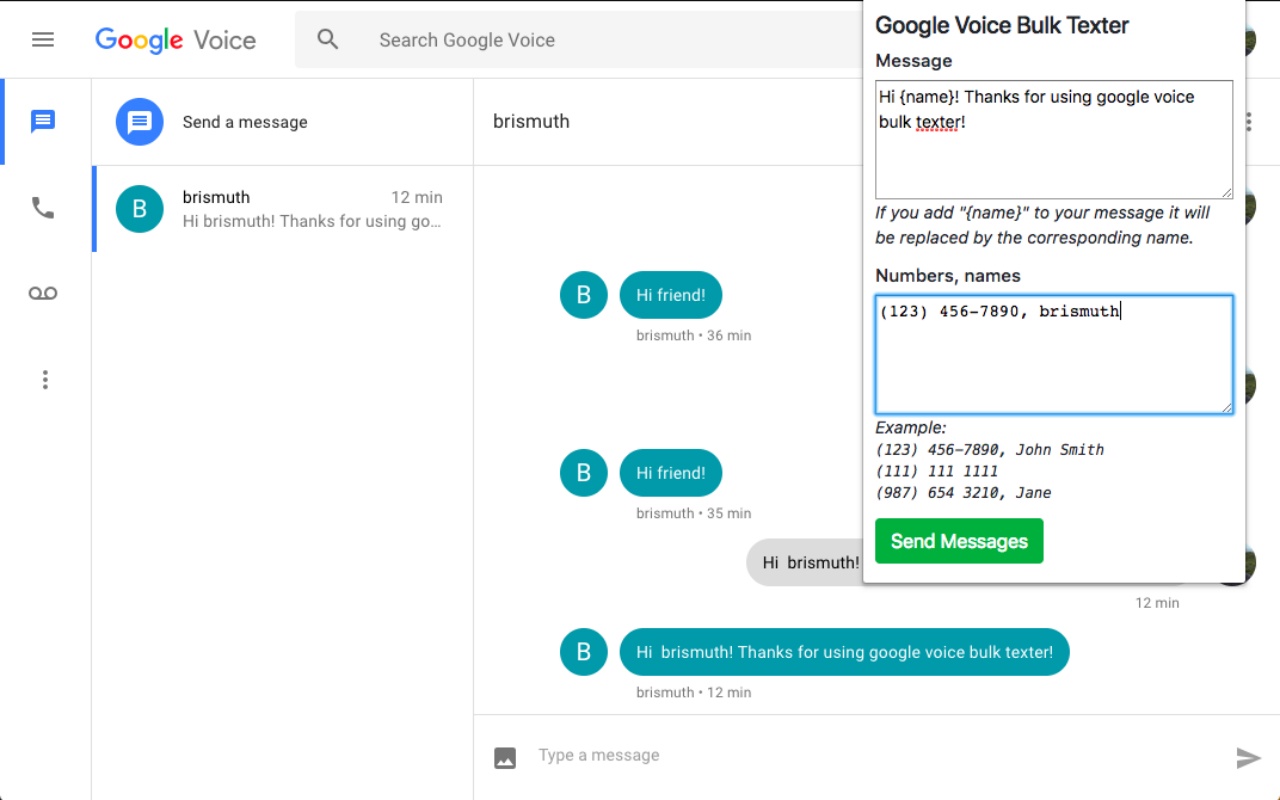The width and height of the screenshot is (1280, 800).
Task: Click the 'Numbers, names' label
Action: click(948, 276)
